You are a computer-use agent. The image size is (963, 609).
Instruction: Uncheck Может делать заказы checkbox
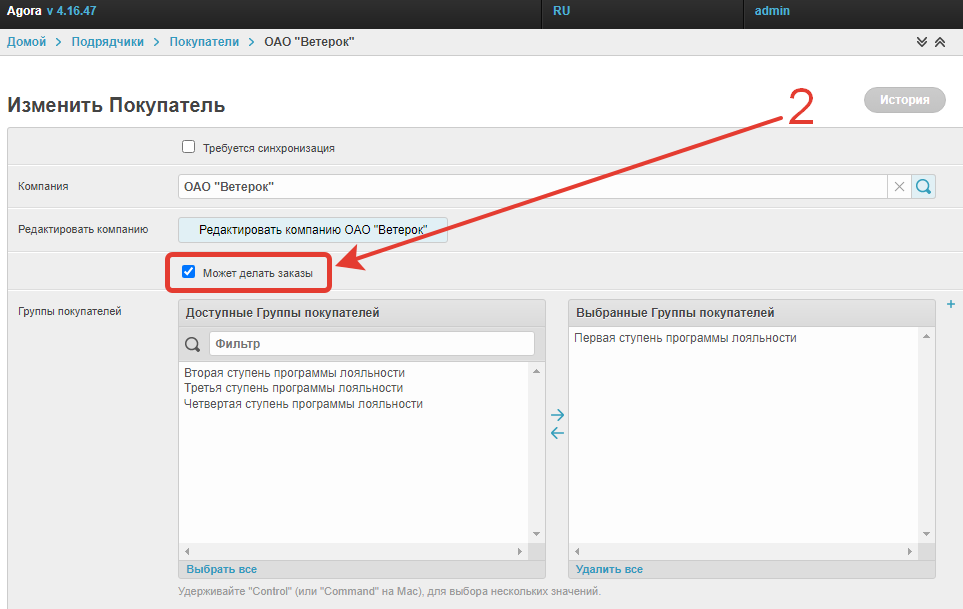(x=188, y=272)
